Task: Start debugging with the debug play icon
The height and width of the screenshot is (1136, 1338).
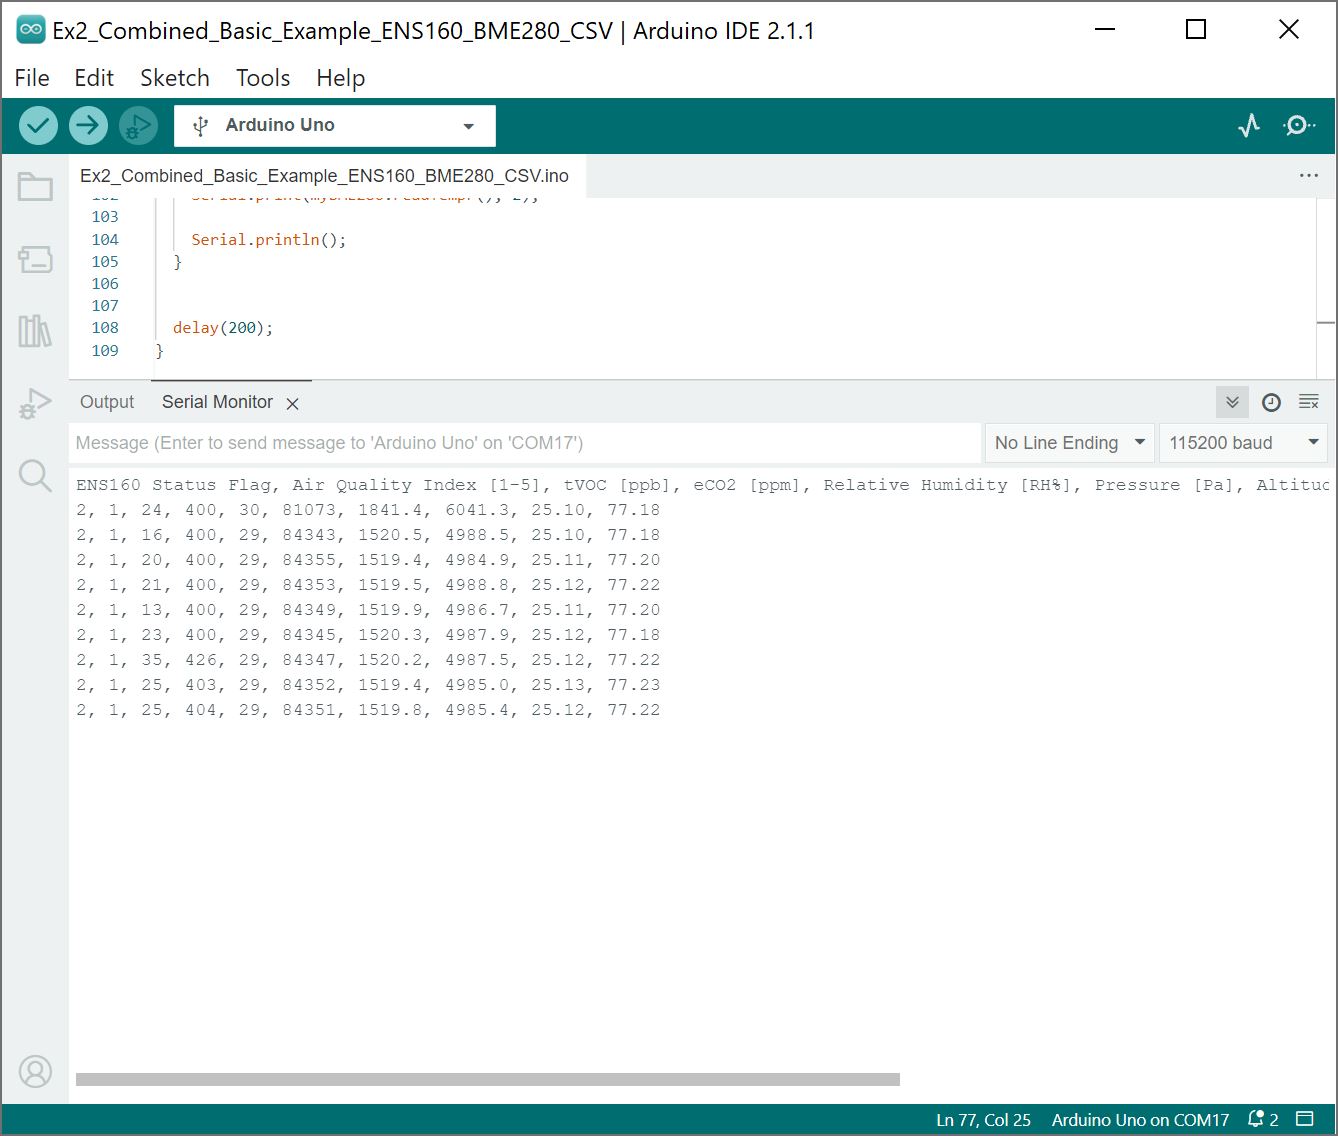Action: 138,126
